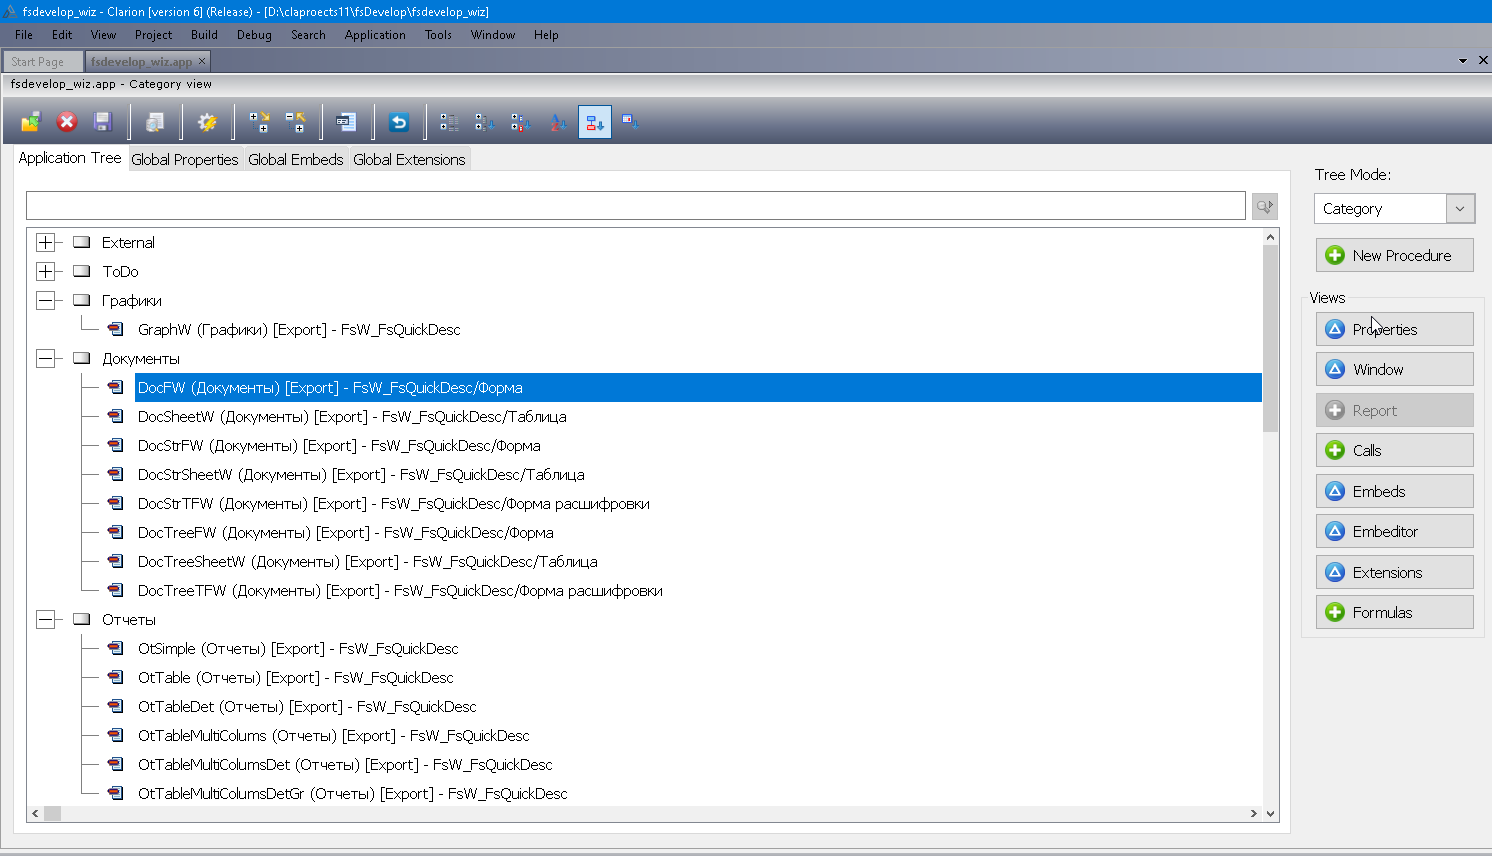Select the OtSimple (Отчеты) procedure
The image size is (1492, 856).
[x=298, y=649]
